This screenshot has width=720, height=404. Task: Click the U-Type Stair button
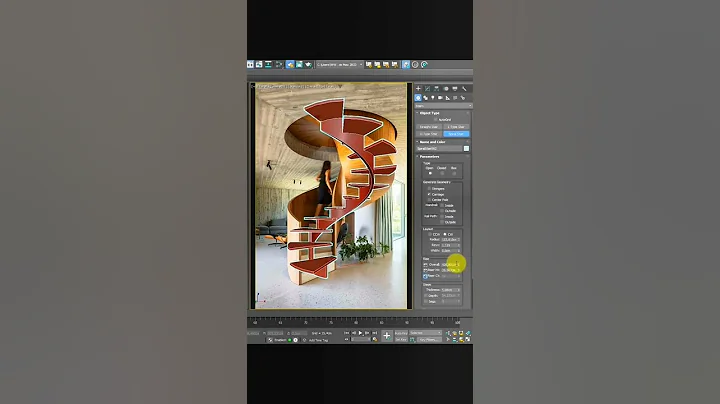[429, 134]
